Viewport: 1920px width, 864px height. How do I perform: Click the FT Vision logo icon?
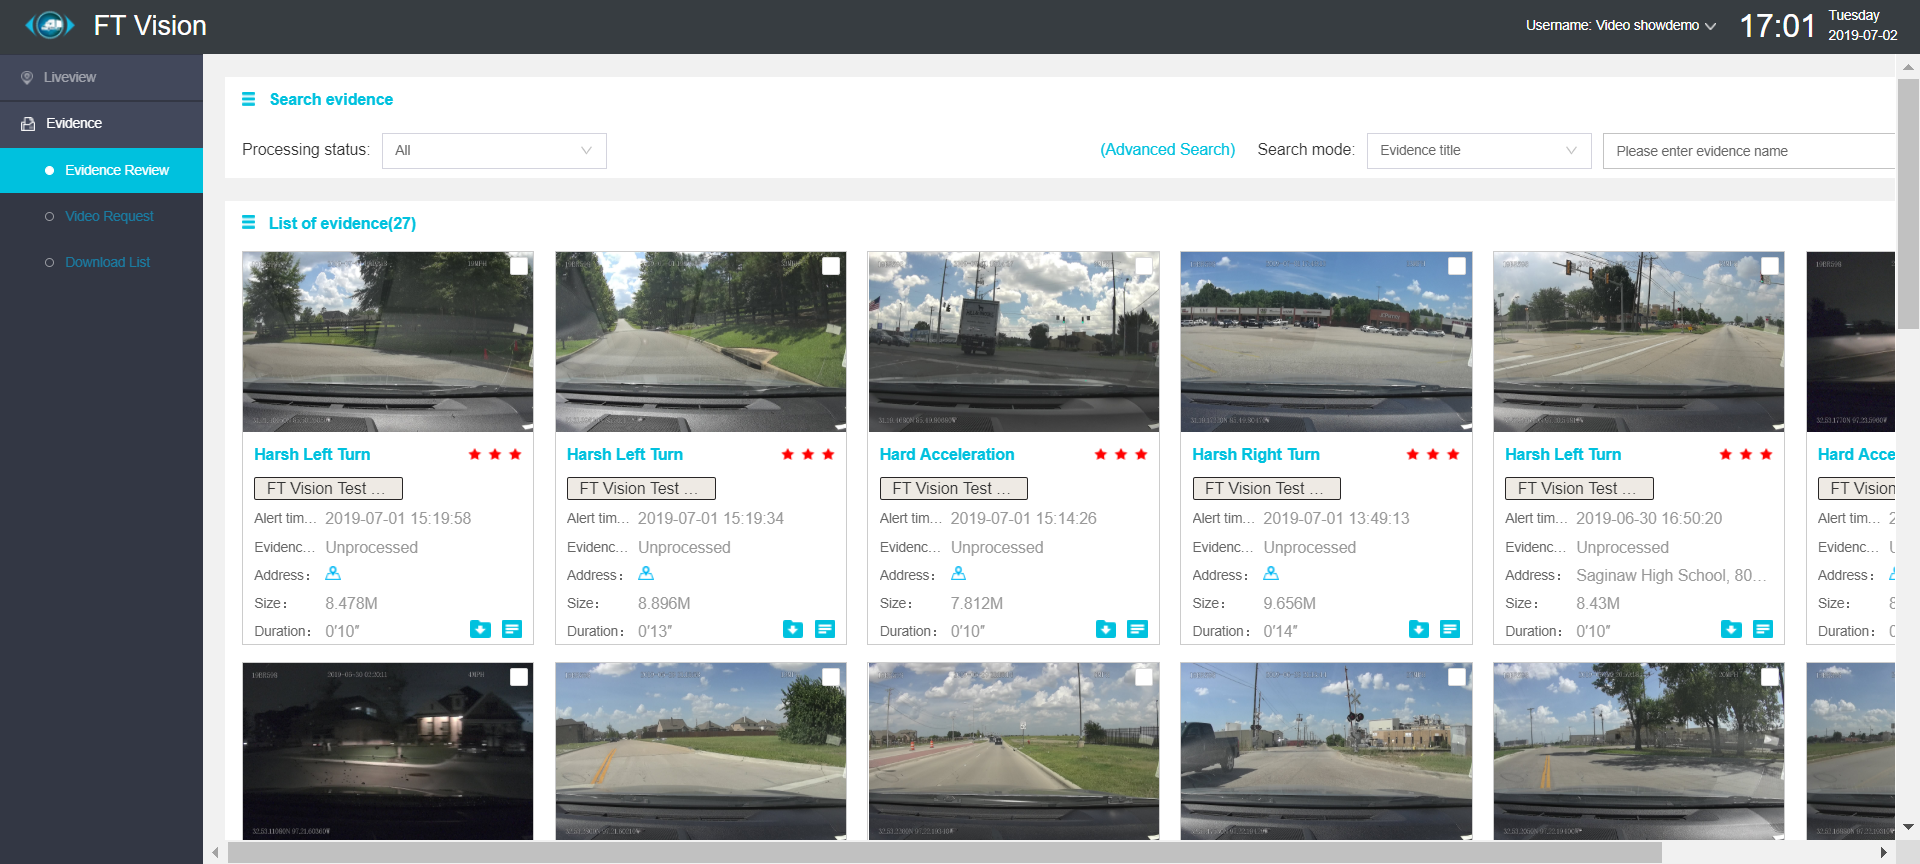point(50,25)
